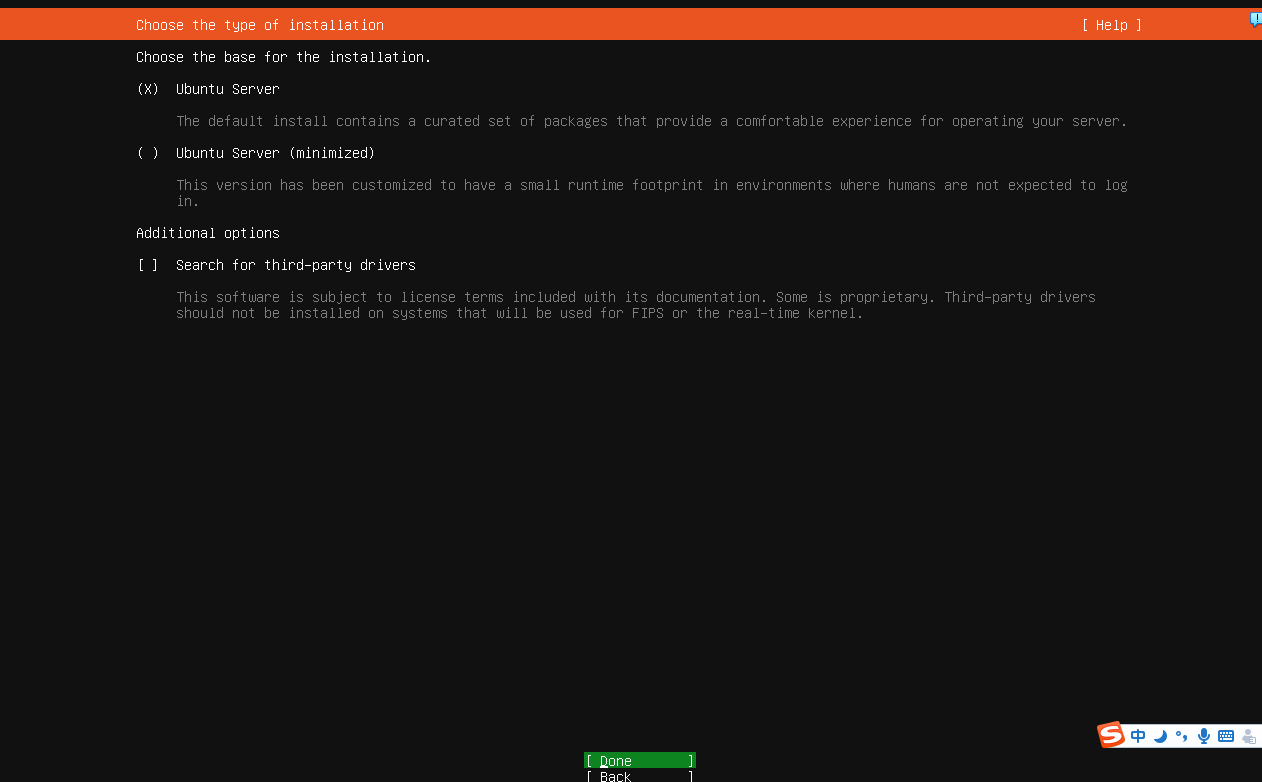Click 'Choose the type of installation' header title
The image size is (1262, 782).
tap(260, 25)
